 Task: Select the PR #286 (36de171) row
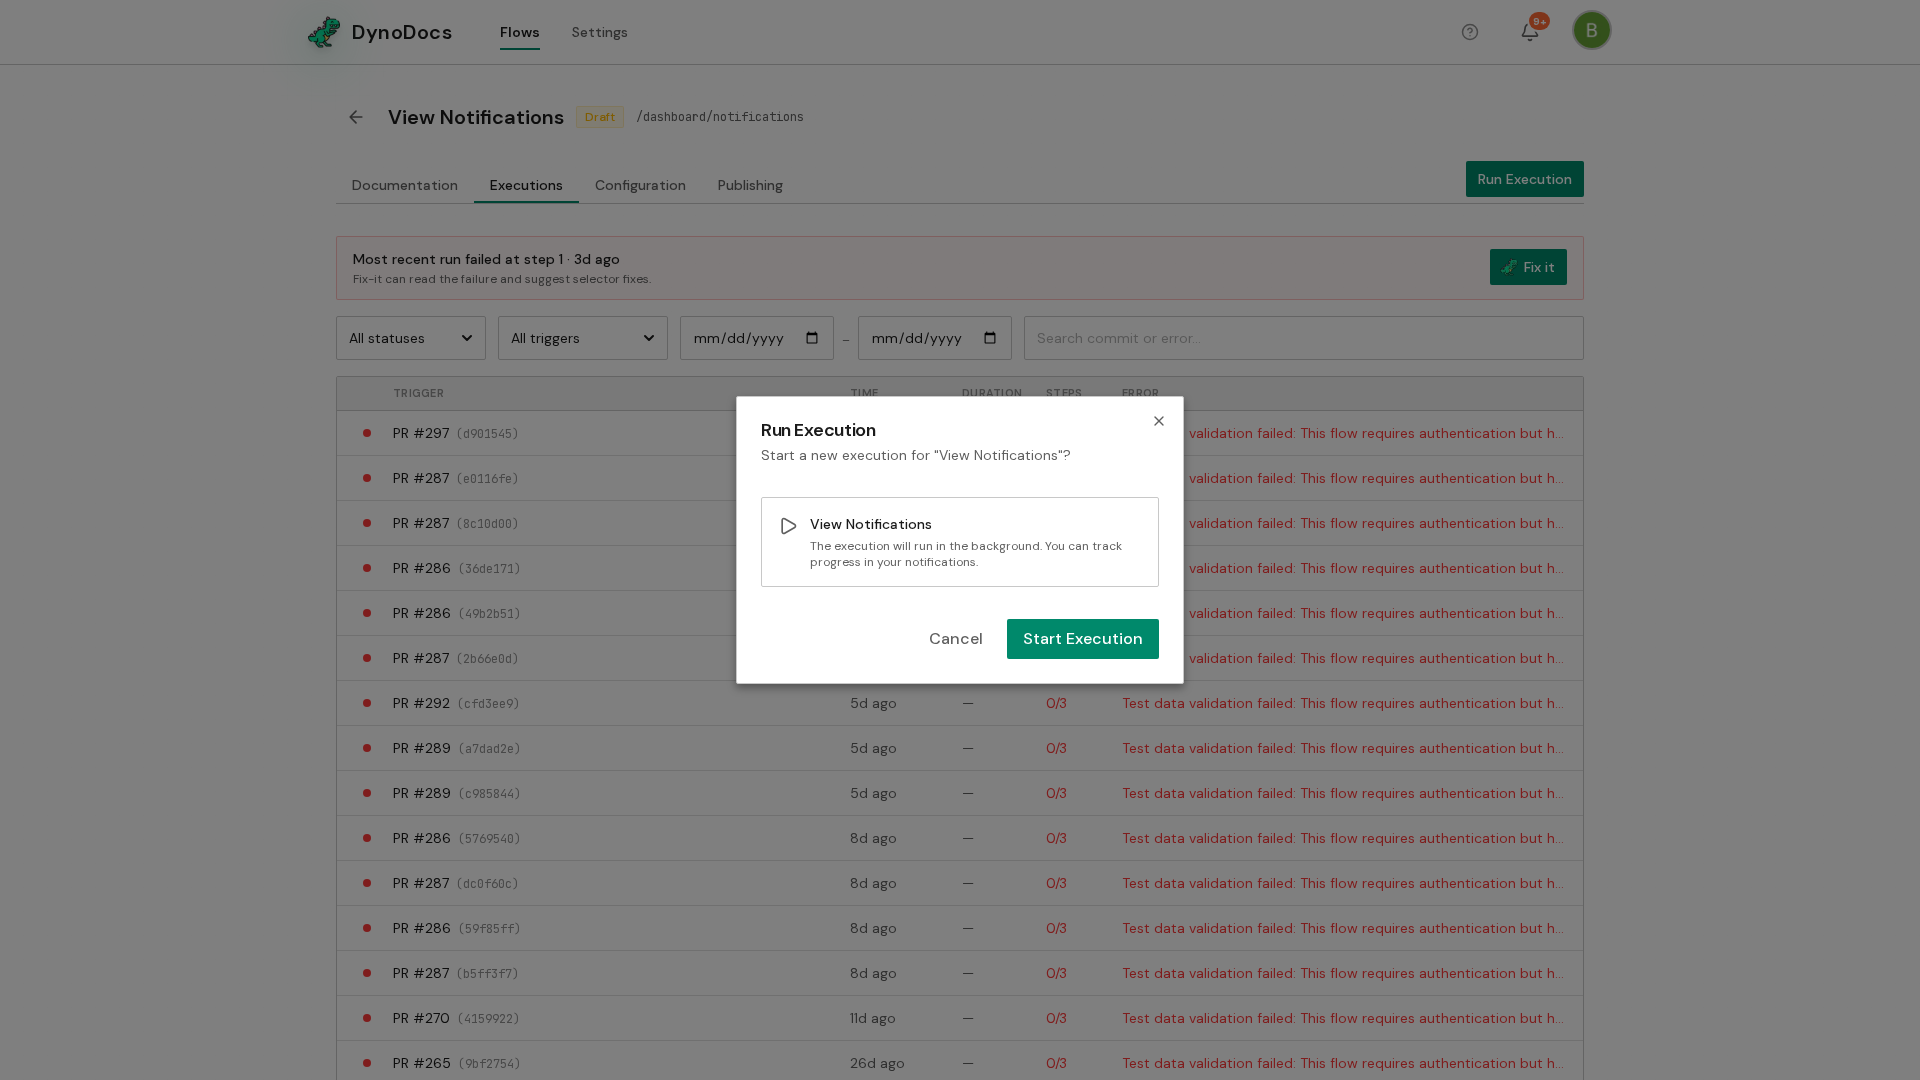(x=960, y=568)
